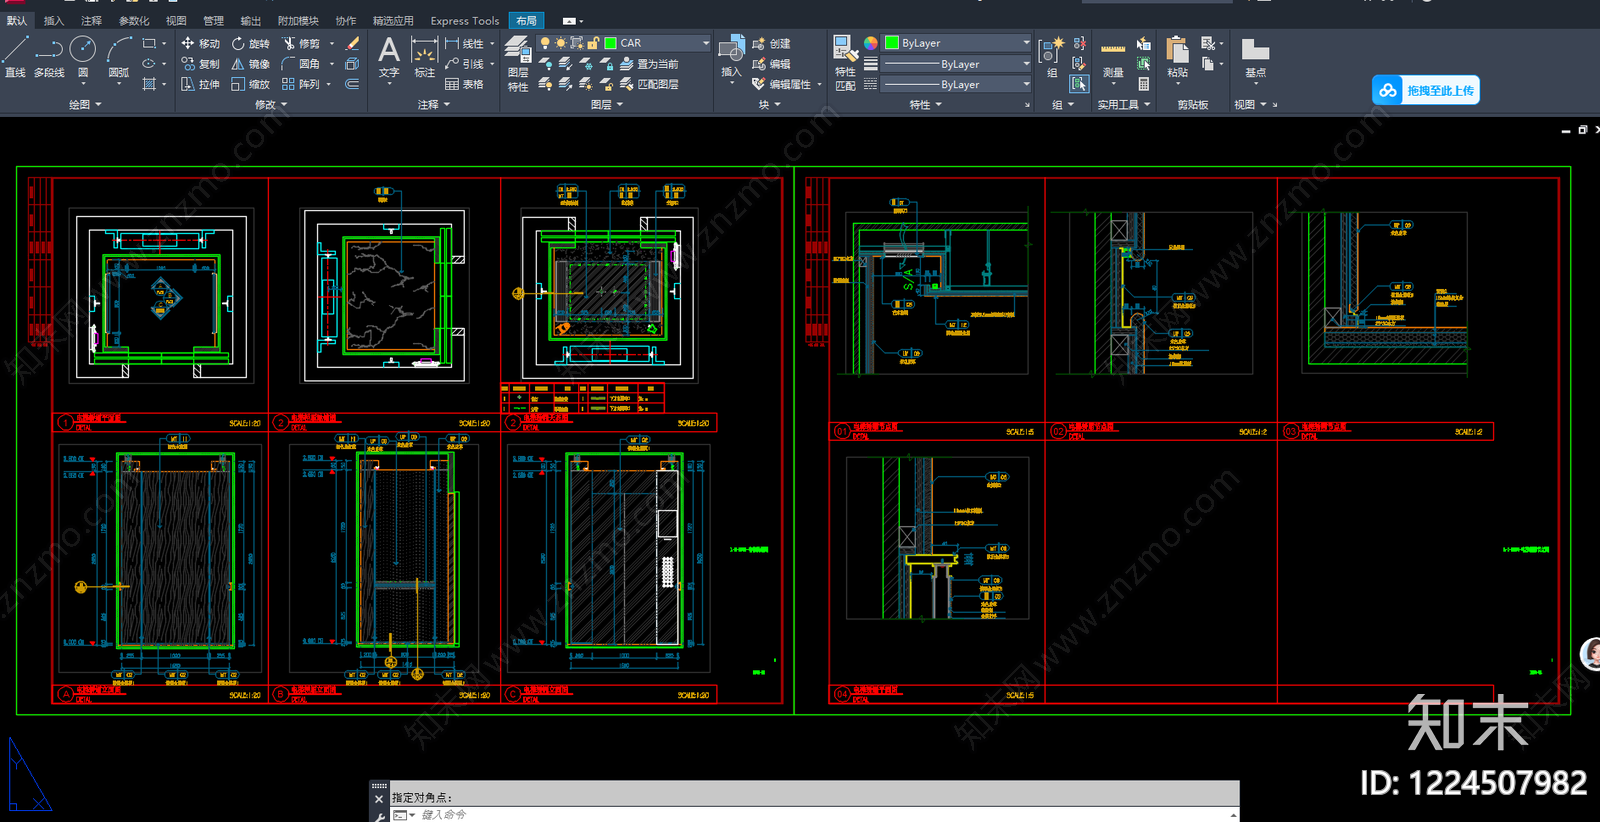Switch to the 插入 ribbon tab
The height and width of the screenshot is (822, 1600).
54,20
